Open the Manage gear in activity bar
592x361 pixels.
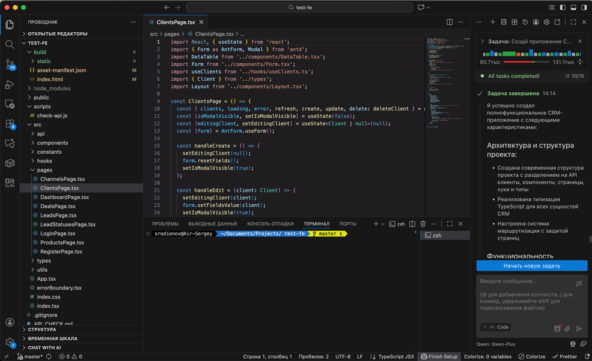coord(10,342)
